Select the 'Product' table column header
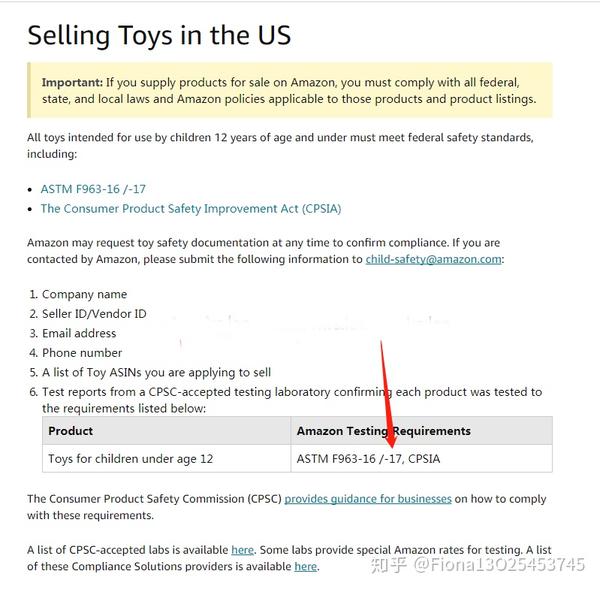The width and height of the screenshot is (600, 589). pyautogui.click(x=166, y=431)
